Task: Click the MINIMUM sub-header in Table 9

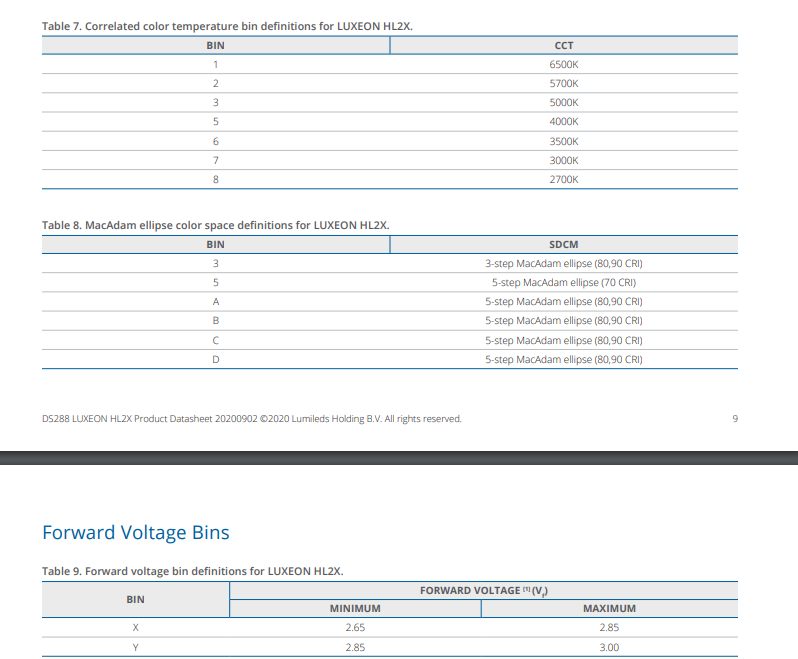Action: coord(355,608)
